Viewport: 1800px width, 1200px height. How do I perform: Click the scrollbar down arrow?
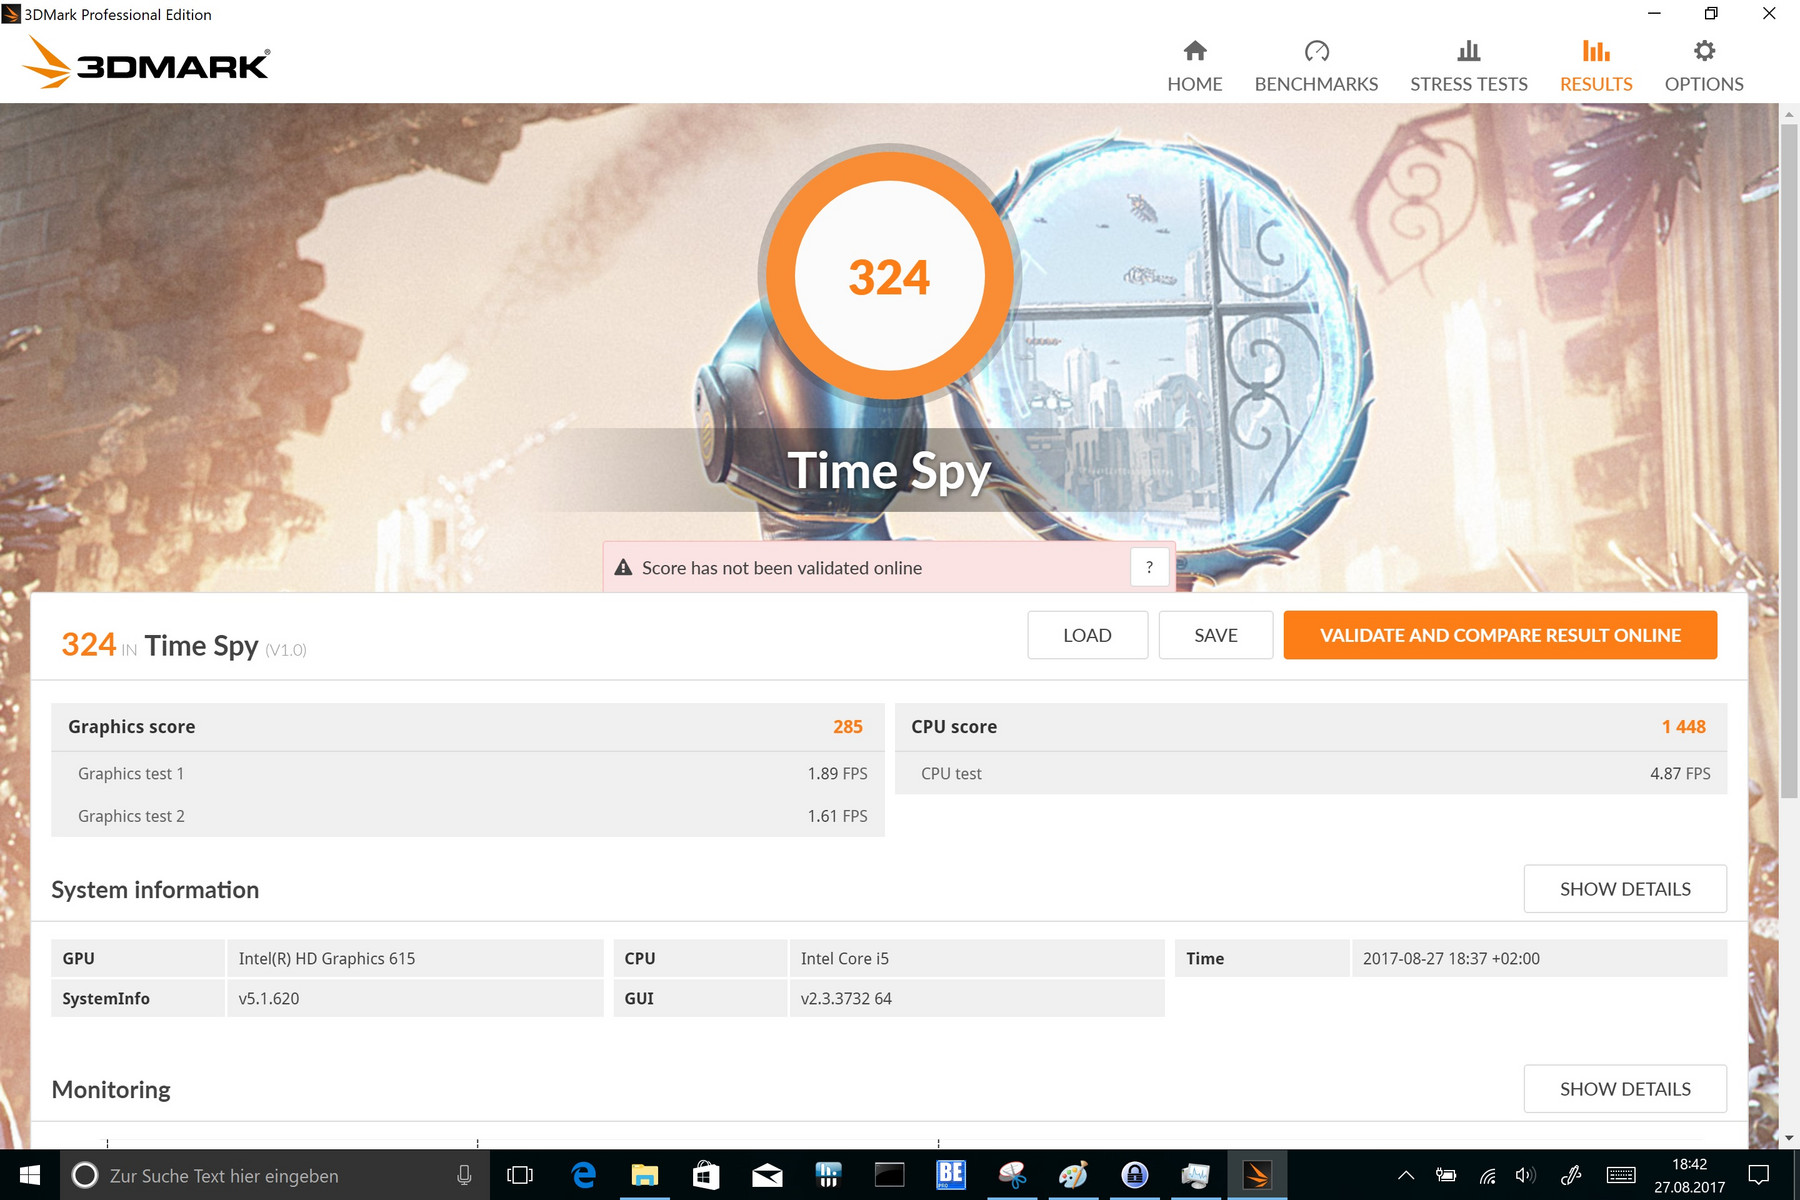(x=1789, y=1138)
